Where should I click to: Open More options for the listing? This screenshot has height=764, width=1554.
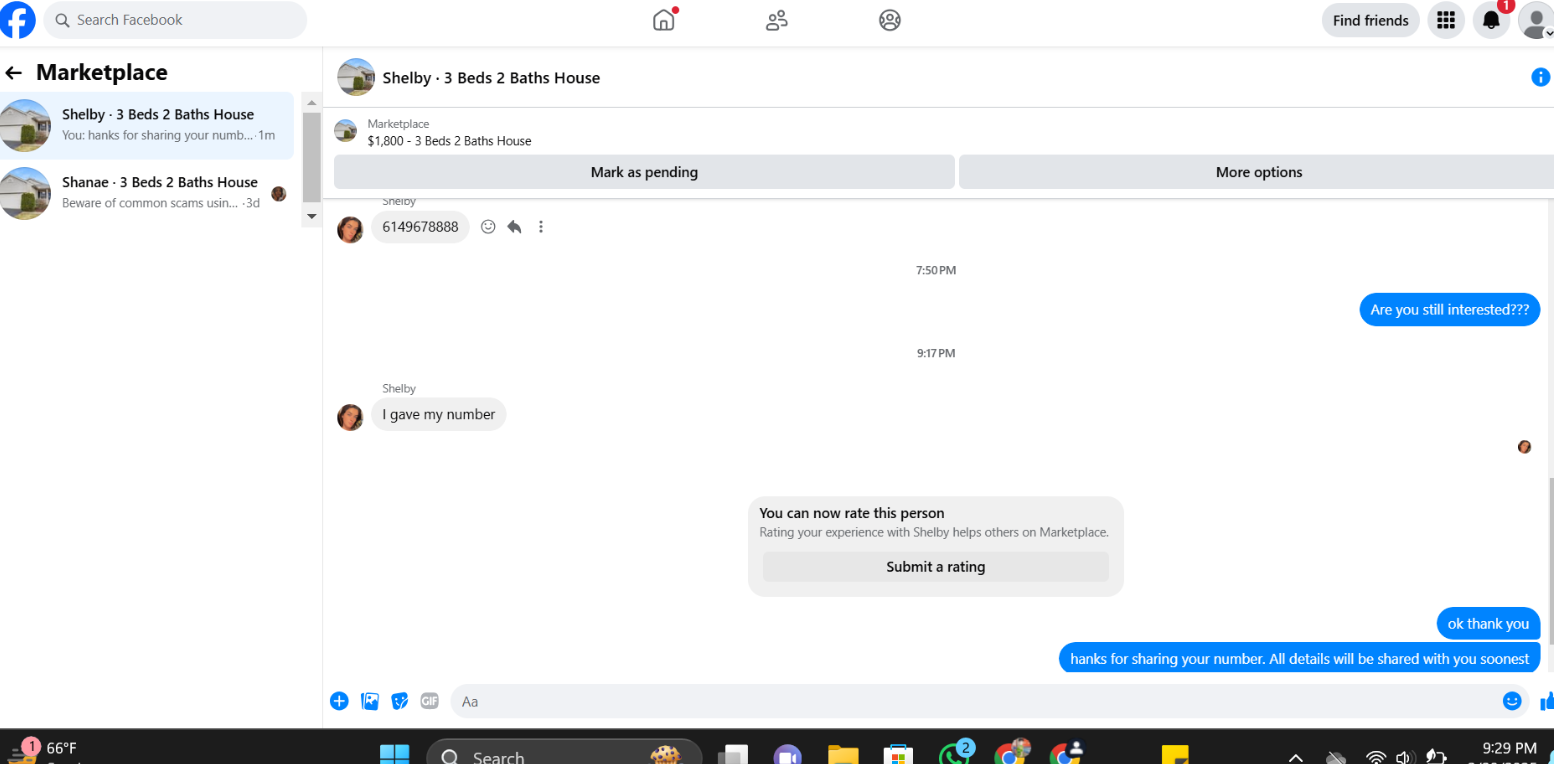(x=1258, y=172)
